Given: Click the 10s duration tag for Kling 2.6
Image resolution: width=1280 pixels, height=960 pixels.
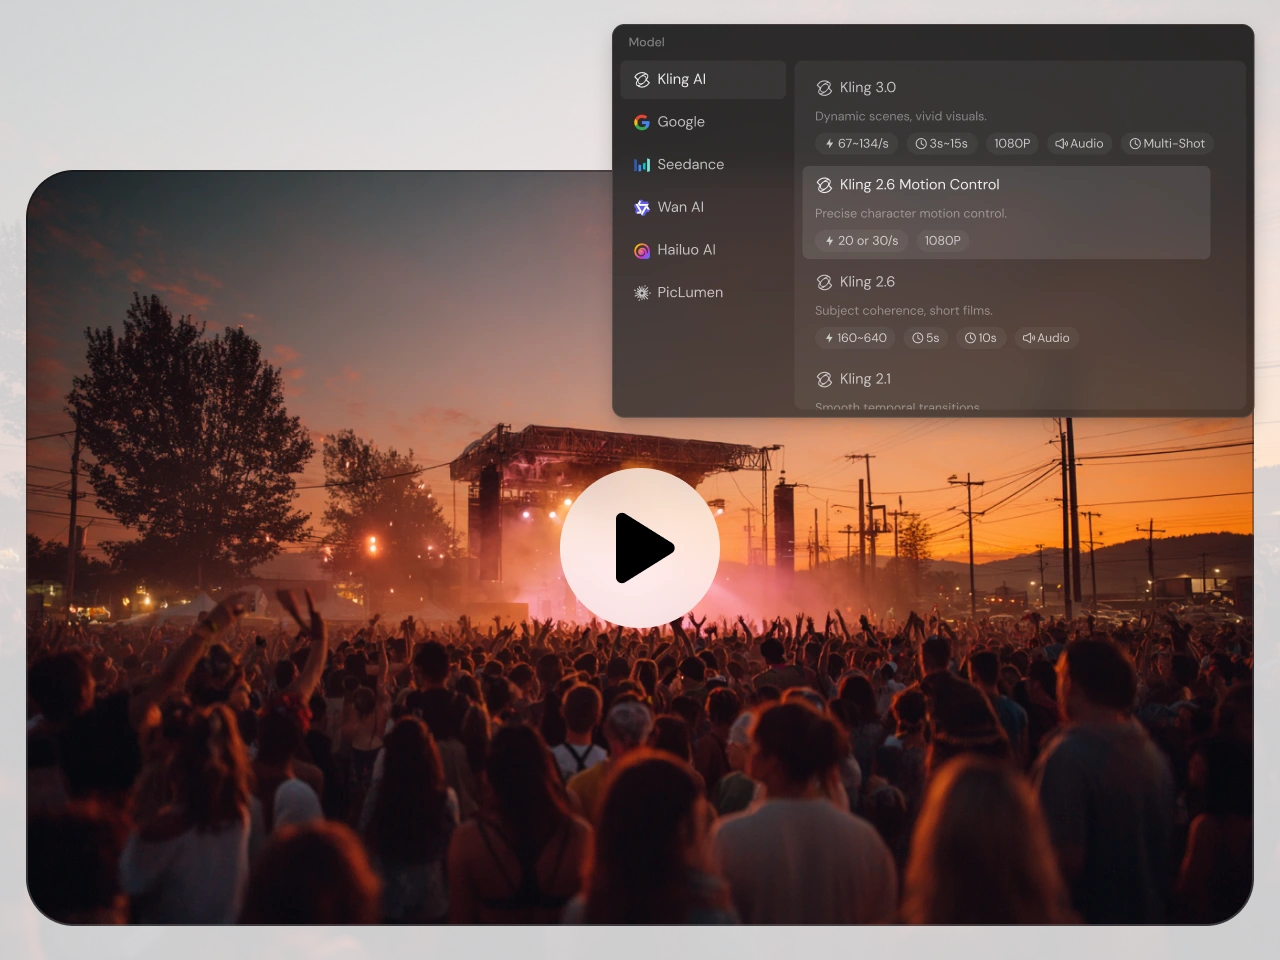Looking at the screenshot, I should coord(980,338).
